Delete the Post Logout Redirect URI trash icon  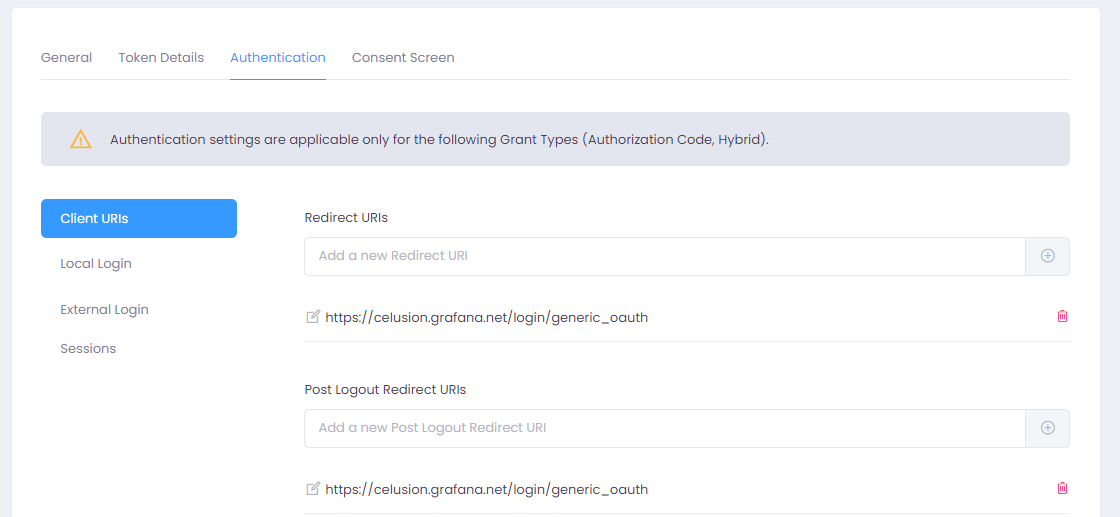(1062, 488)
